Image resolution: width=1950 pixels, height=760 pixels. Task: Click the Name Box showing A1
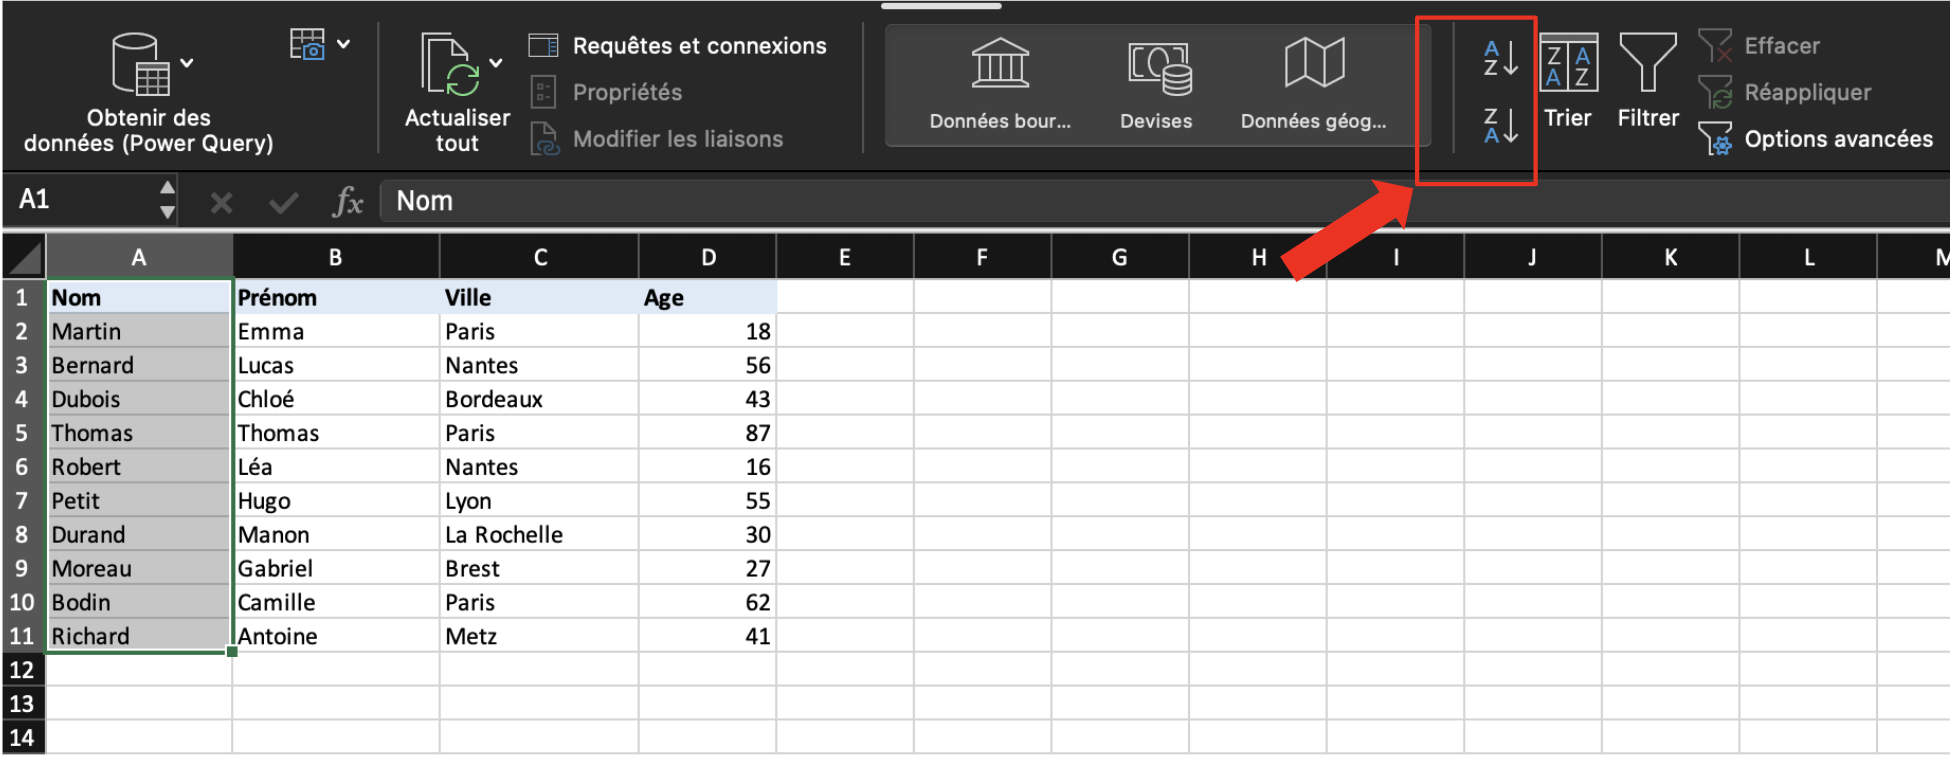80,200
